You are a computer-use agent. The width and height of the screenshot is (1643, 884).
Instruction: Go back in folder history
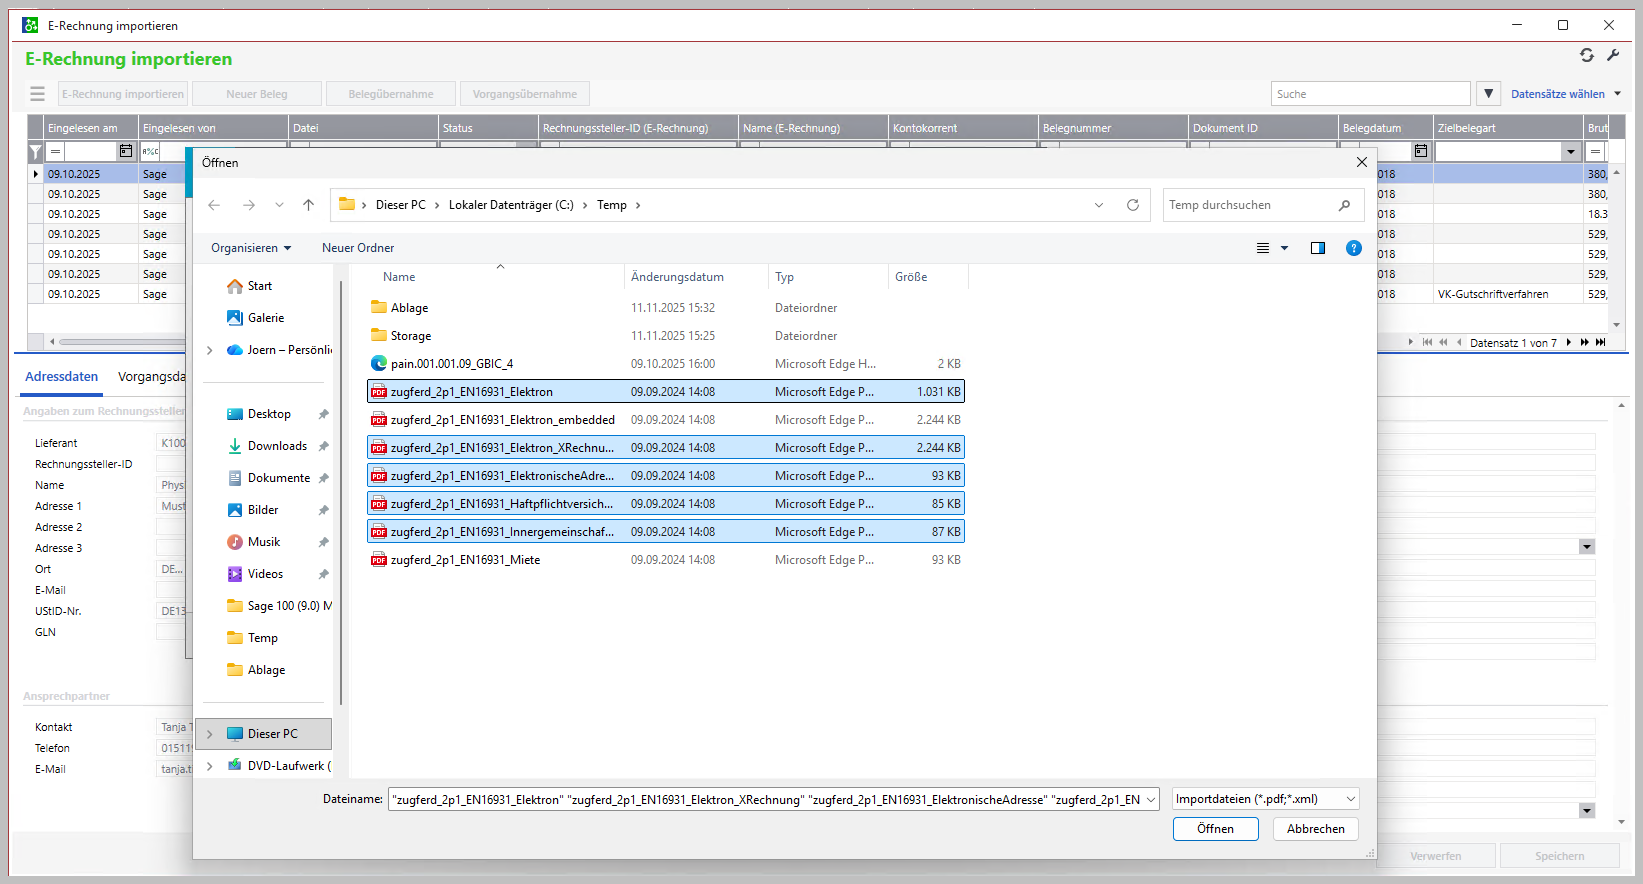click(214, 205)
